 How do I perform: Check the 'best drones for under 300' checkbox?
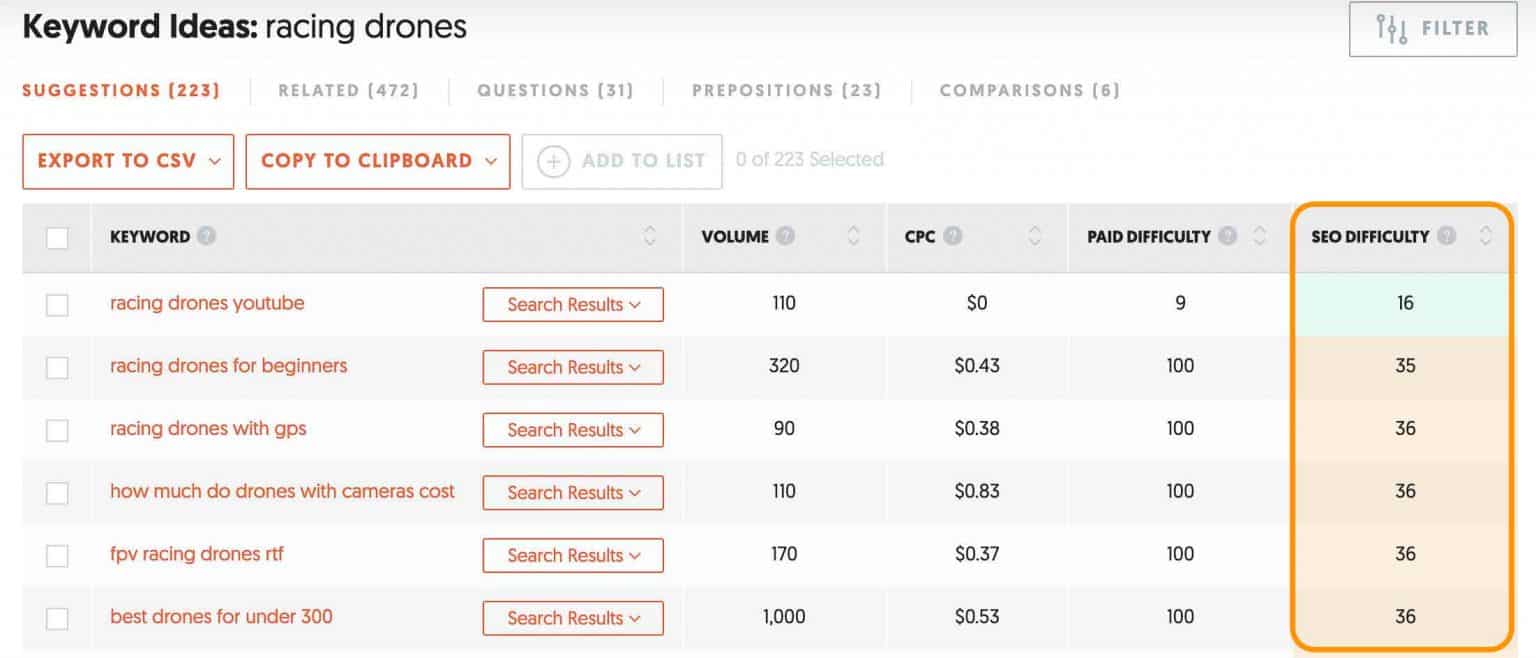tap(57, 617)
